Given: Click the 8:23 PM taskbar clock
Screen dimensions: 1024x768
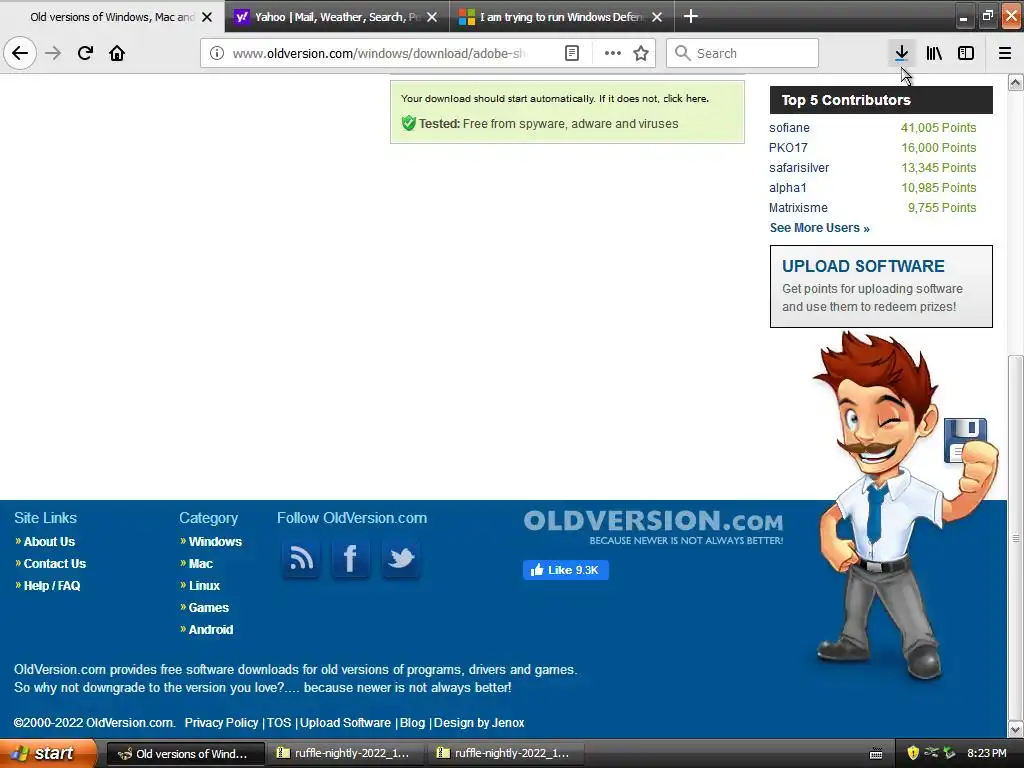Looking at the screenshot, I should (987, 753).
